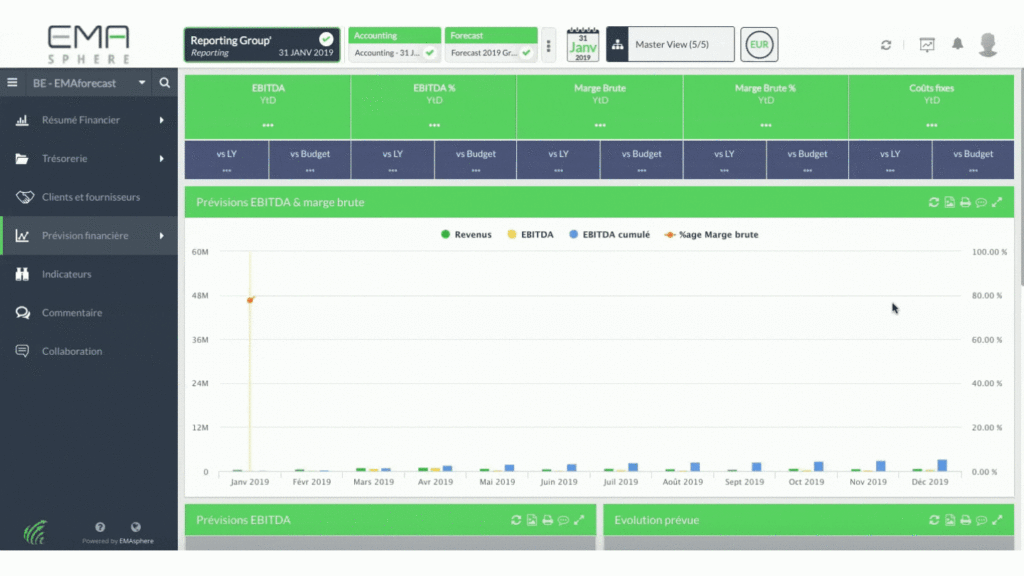Viewport: 1024px width, 576px height.
Task: Select Prévision financière section
Action: [x=89, y=236]
